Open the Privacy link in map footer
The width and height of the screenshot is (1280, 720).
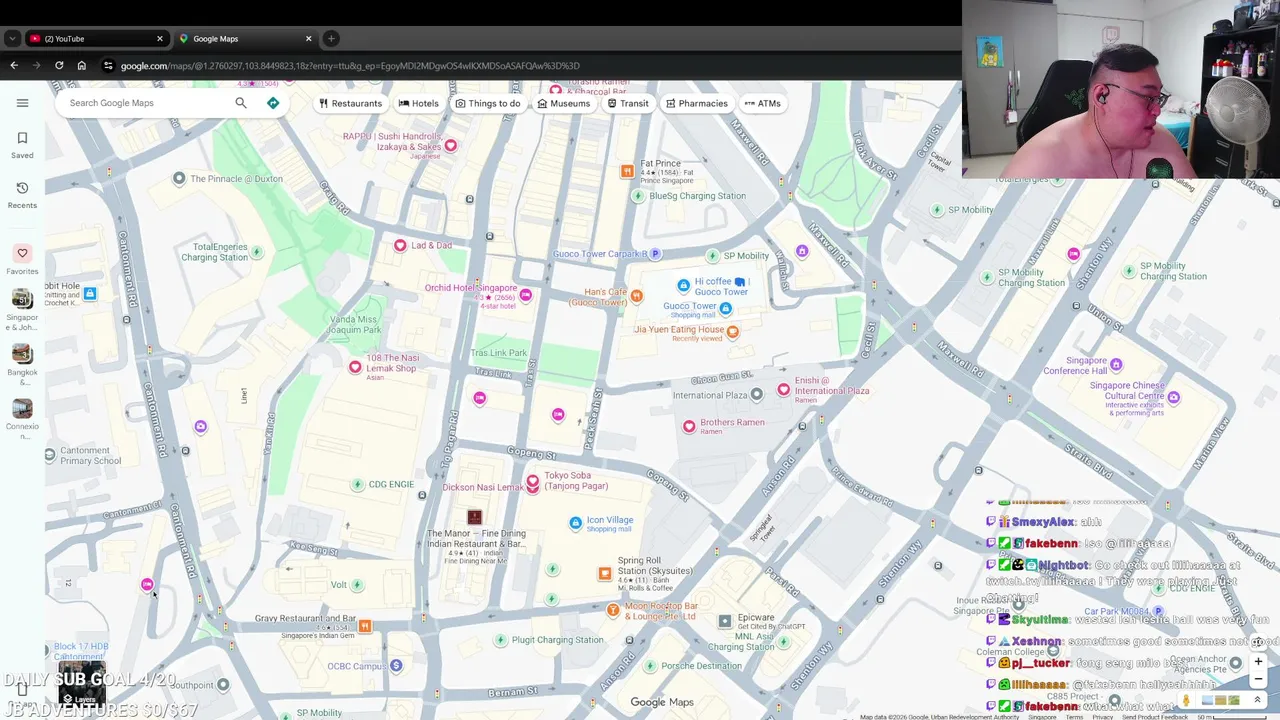tap(1102, 717)
